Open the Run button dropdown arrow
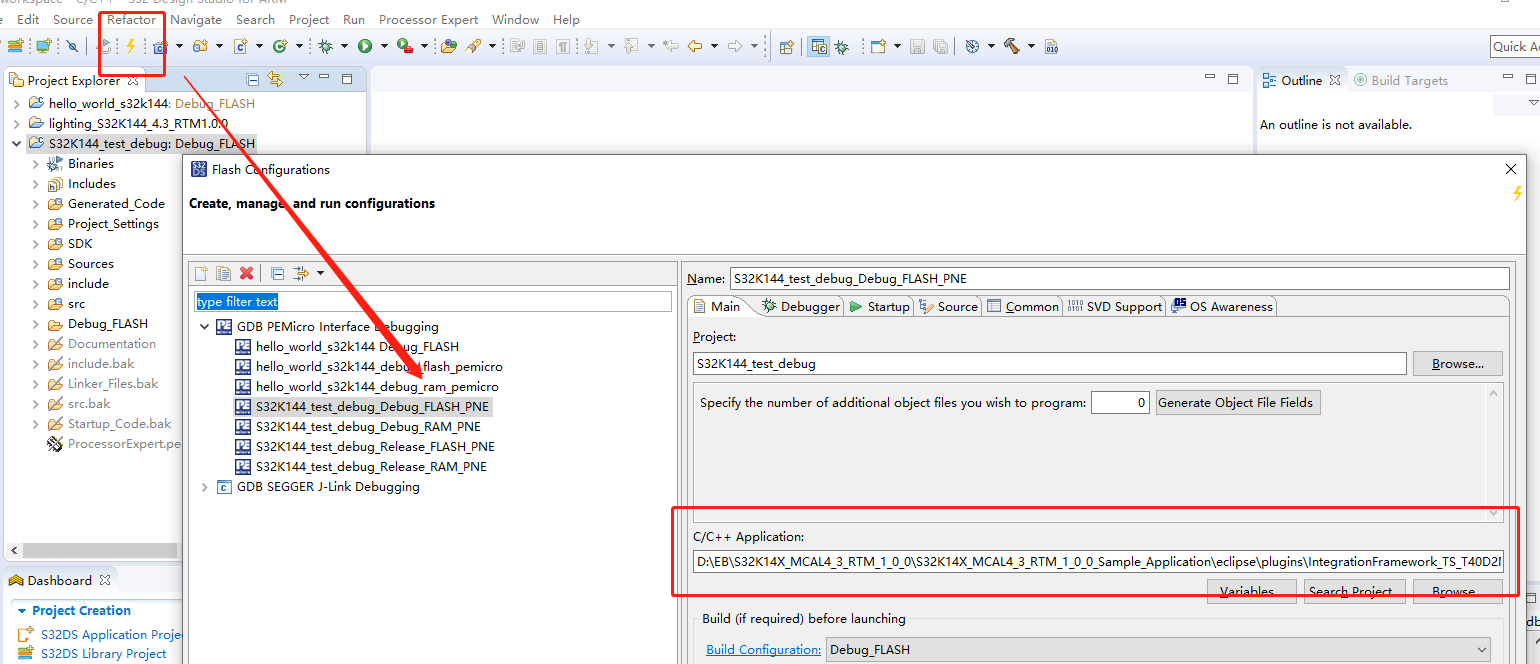This screenshot has width=1540, height=664. tap(384, 46)
